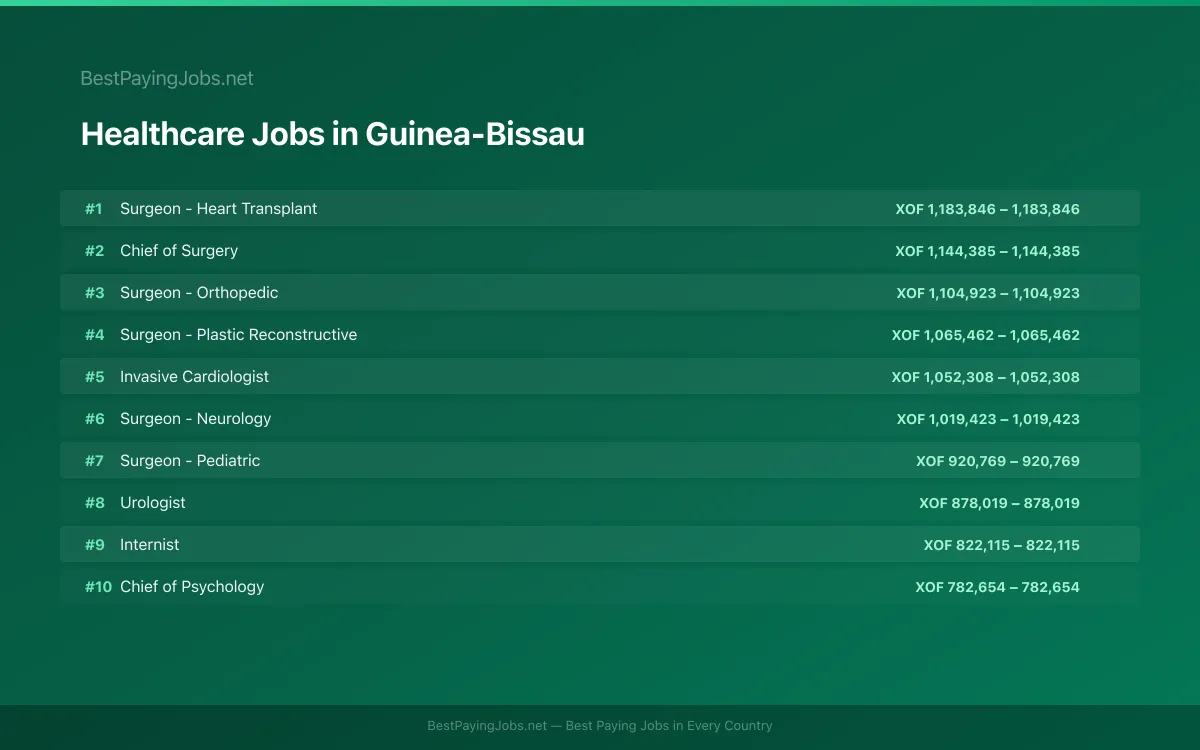This screenshot has height=750, width=1200.
Task: Click rank number #5
Action: coord(94,377)
